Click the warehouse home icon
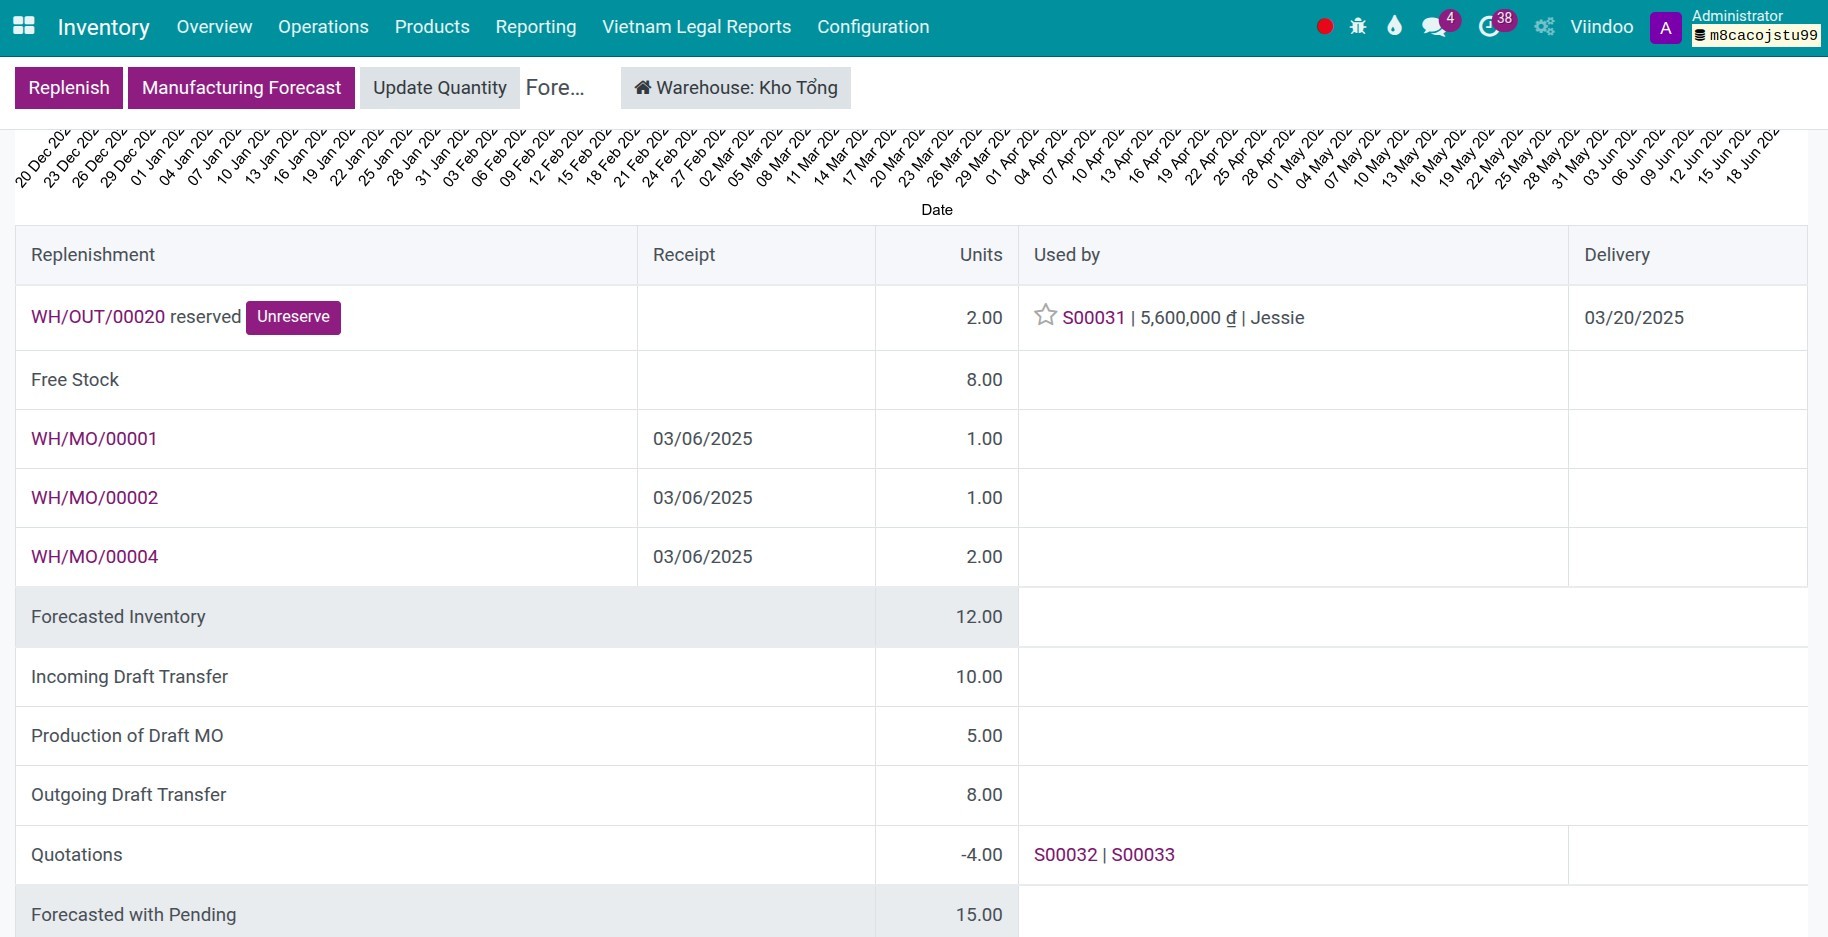 [x=643, y=88]
